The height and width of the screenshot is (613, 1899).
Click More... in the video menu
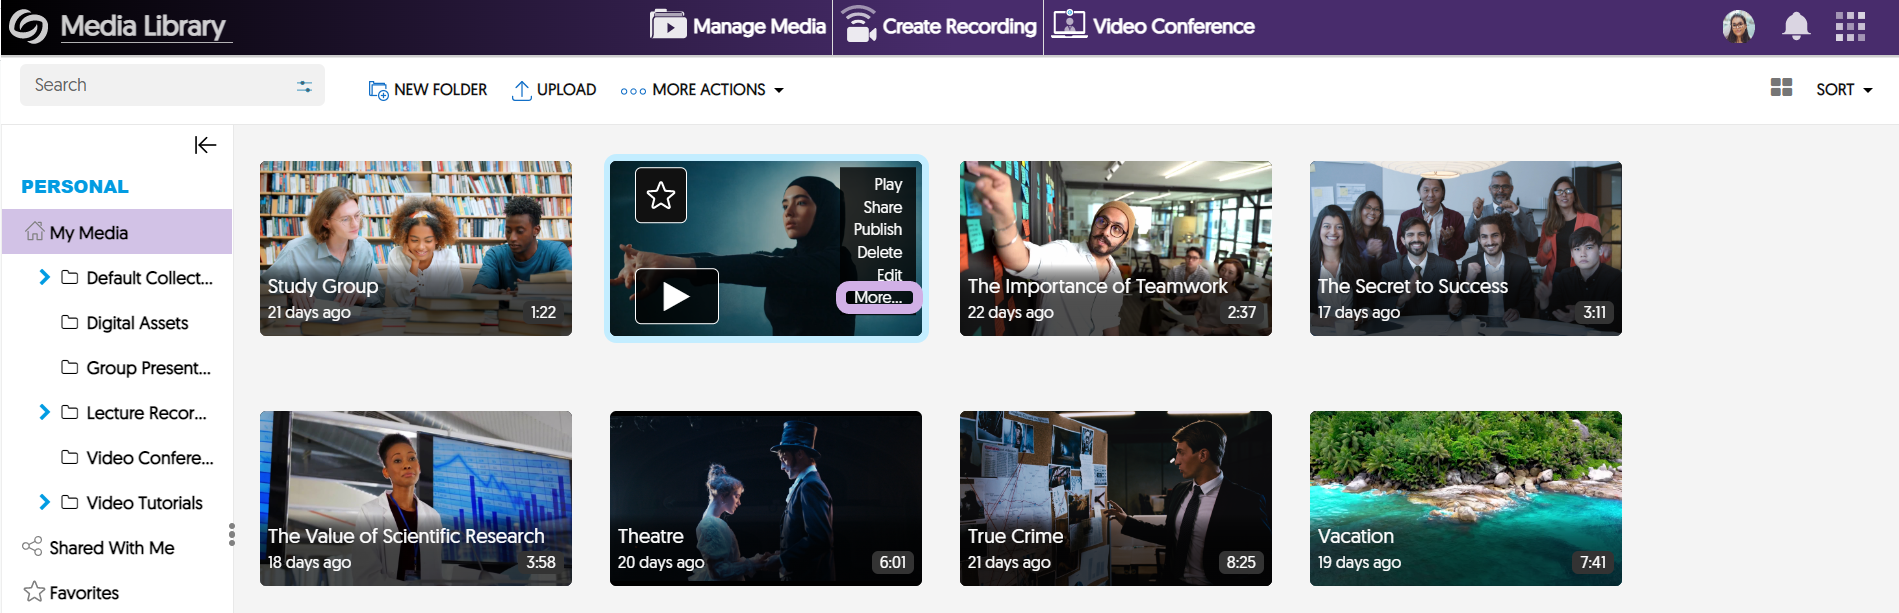(879, 297)
